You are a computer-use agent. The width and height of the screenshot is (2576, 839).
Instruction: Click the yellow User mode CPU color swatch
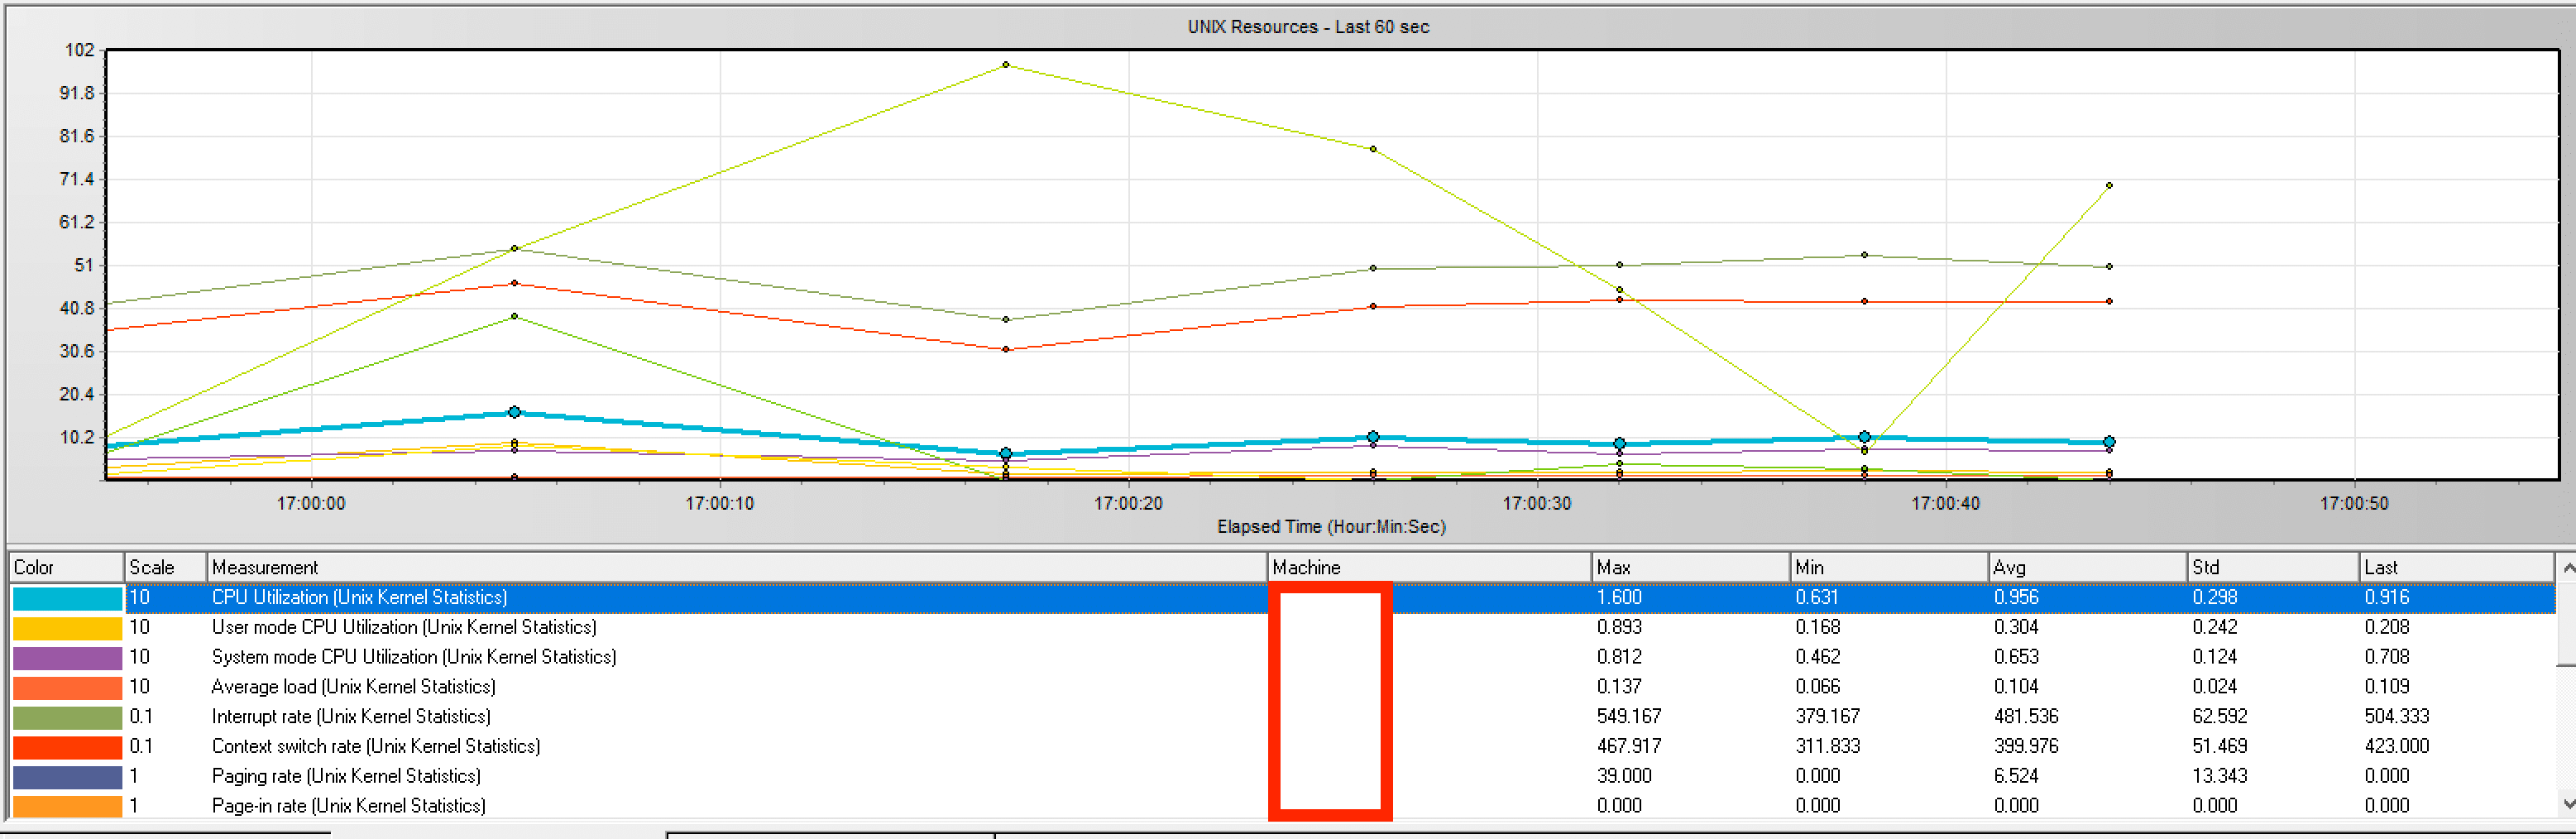pyautogui.click(x=67, y=628)
